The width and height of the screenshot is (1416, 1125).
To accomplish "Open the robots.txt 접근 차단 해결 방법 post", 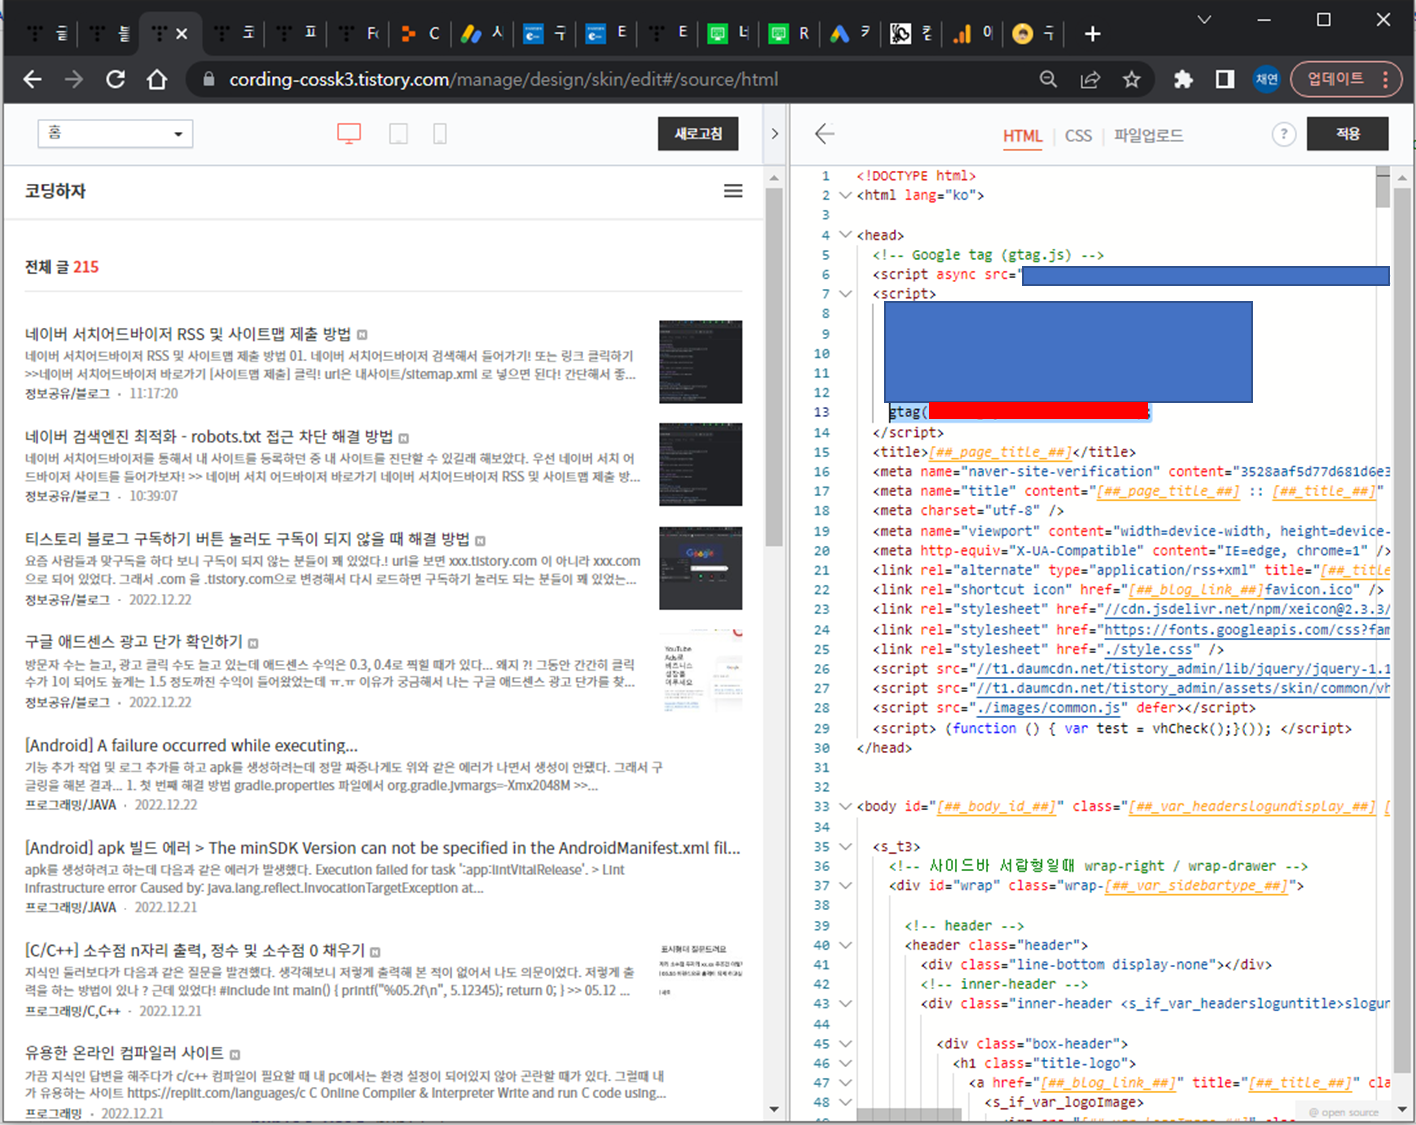I will point(209,437).
